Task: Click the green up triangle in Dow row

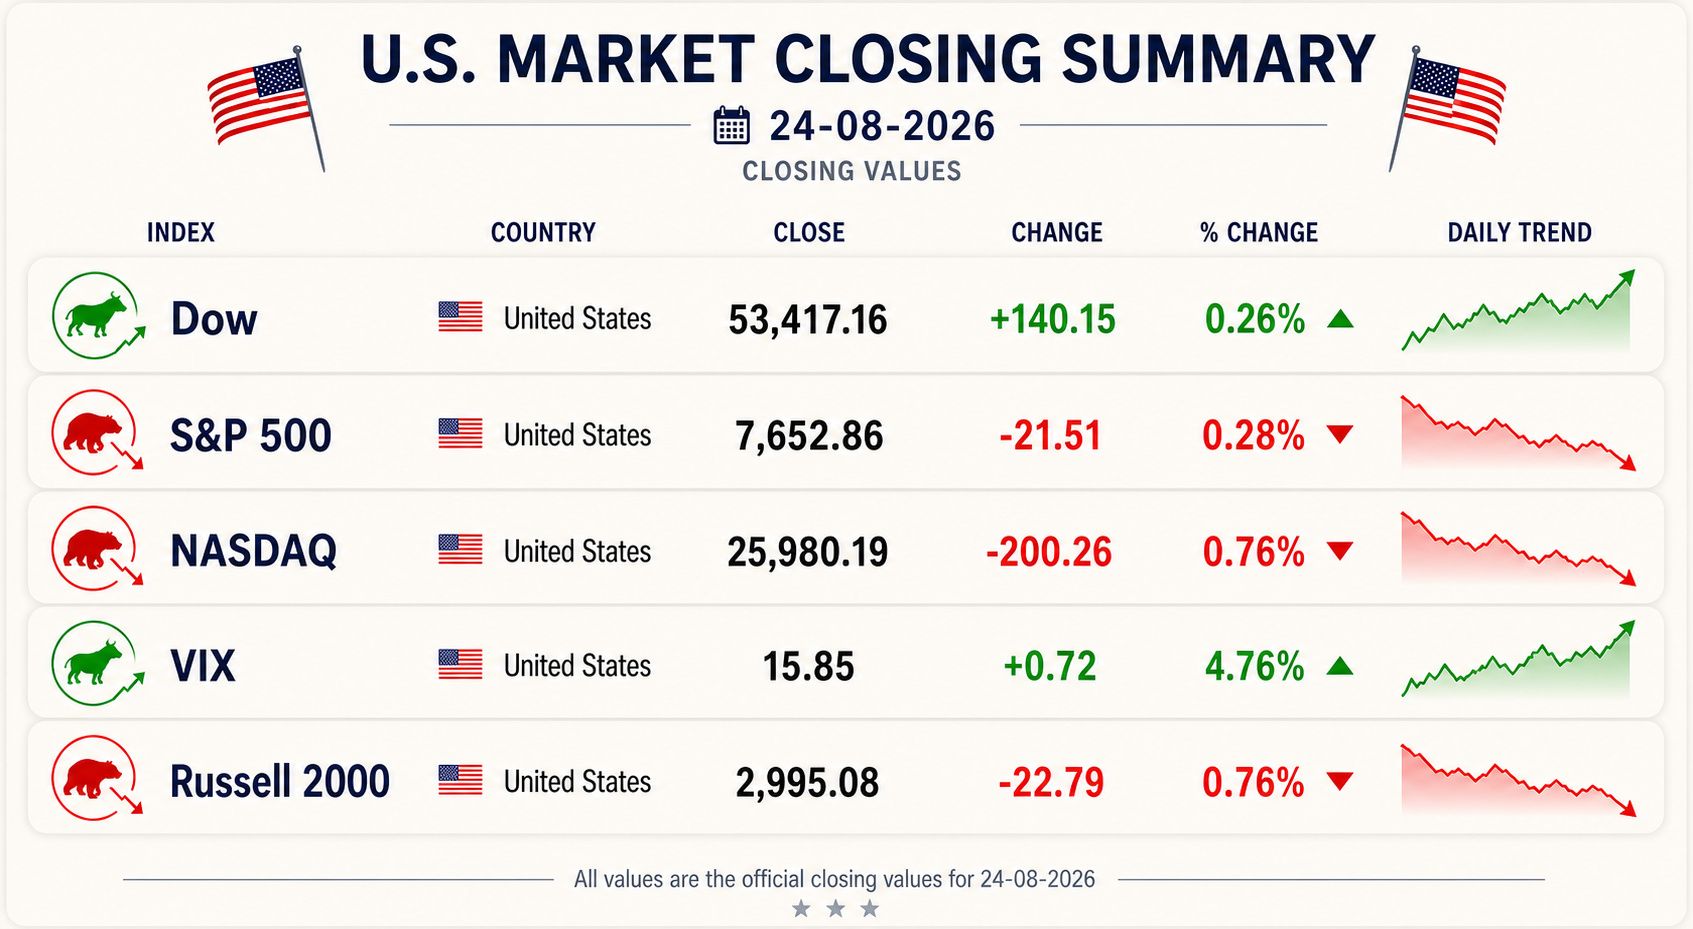Action: pos(1340,319)
